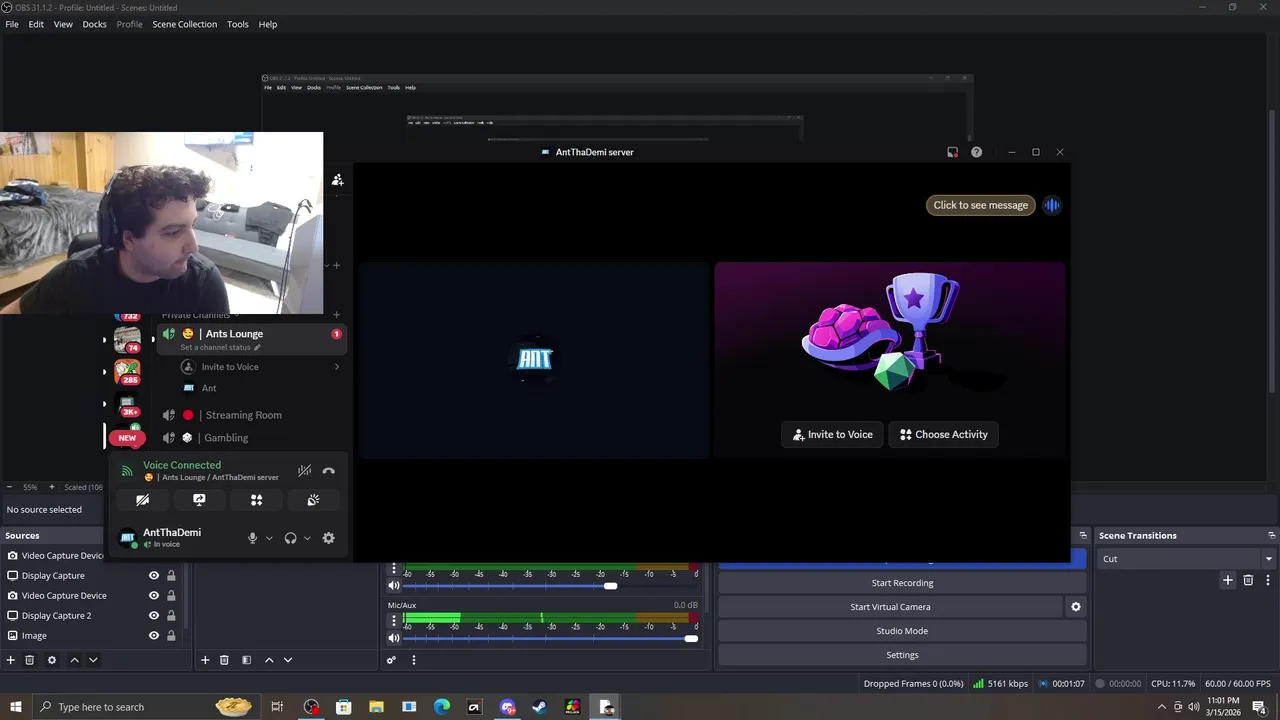Open virtual camera settings gear icon

tap(1076, 607)
